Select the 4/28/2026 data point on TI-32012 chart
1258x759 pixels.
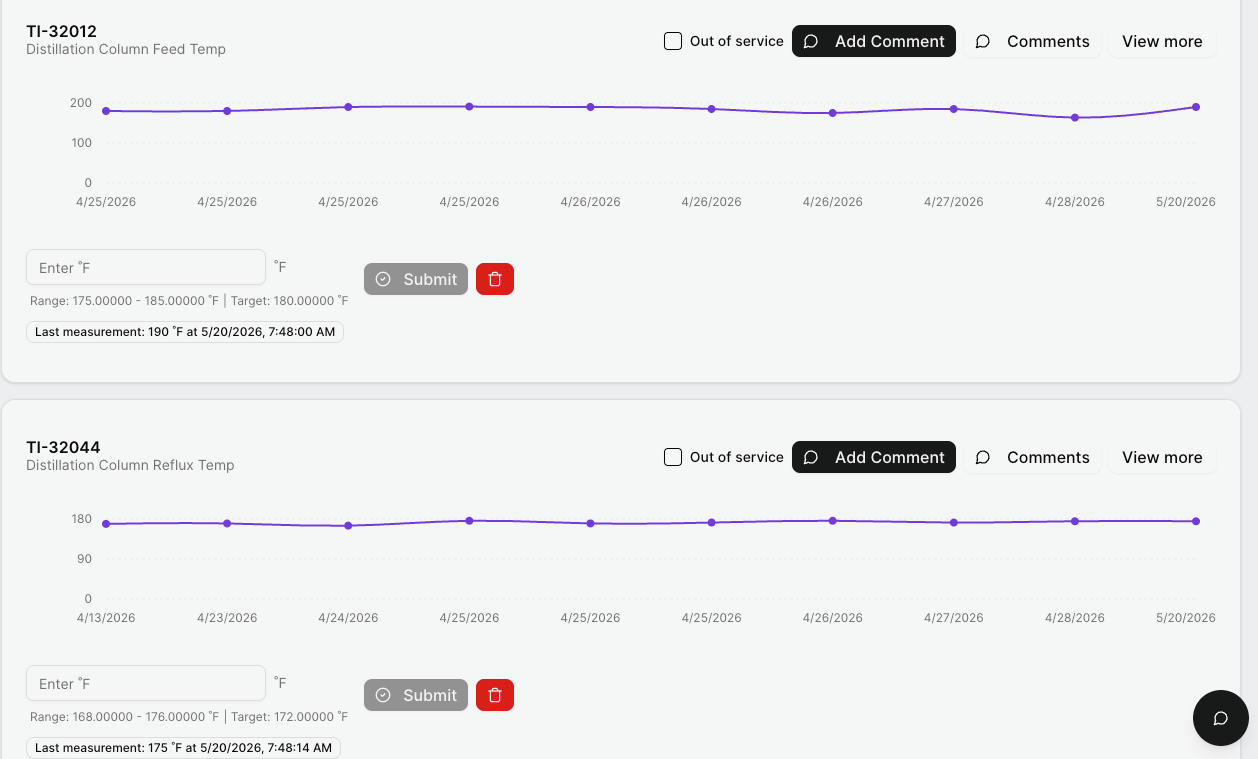point(1075,118)
